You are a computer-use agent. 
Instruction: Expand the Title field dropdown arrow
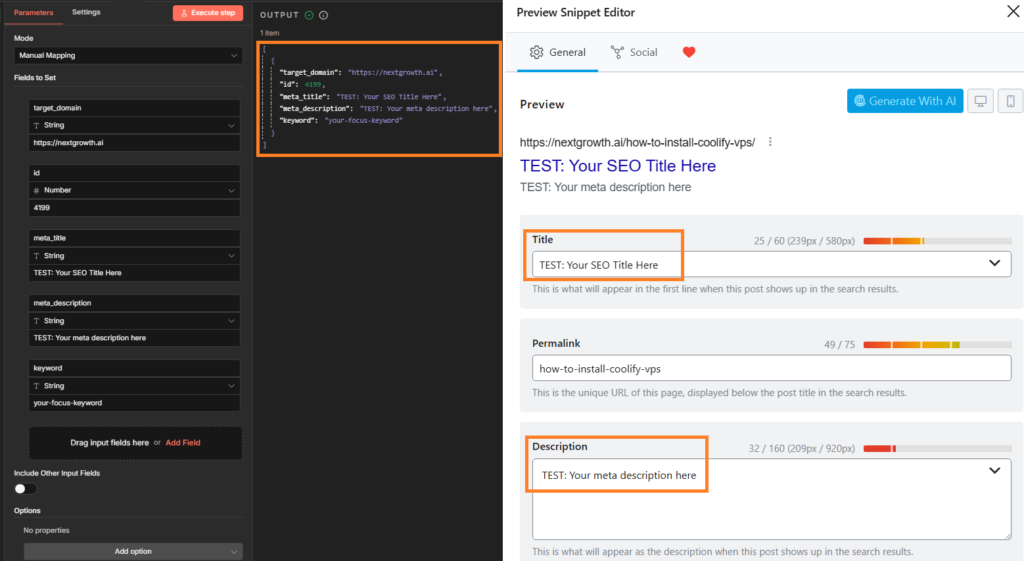[994, 264]
